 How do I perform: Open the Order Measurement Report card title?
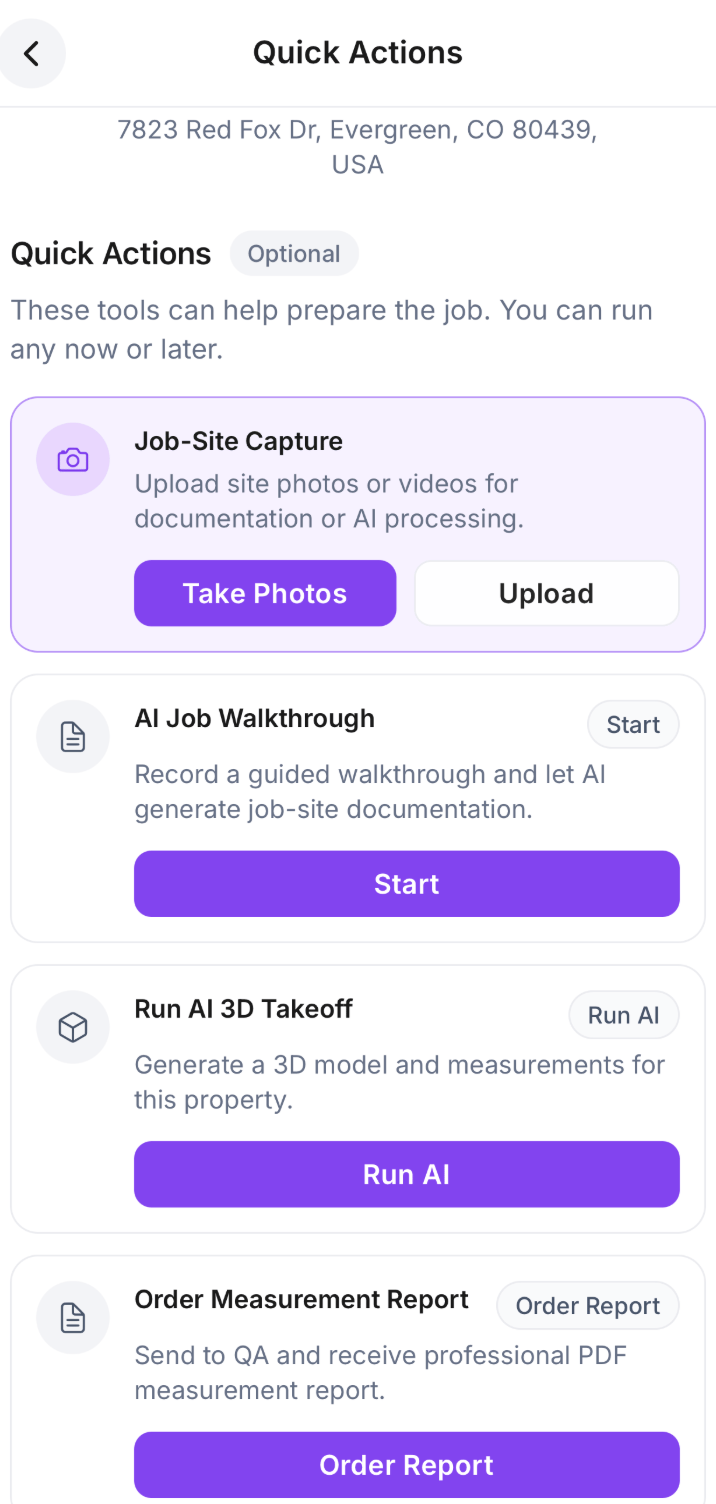302,1299
